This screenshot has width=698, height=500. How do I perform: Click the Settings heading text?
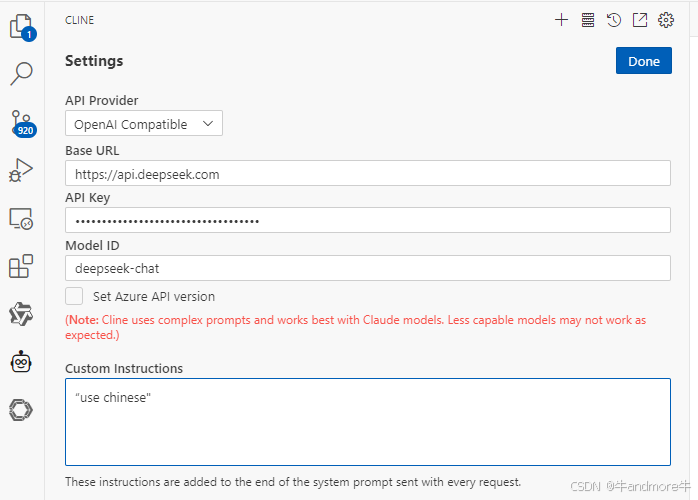(x=94, y=61)
